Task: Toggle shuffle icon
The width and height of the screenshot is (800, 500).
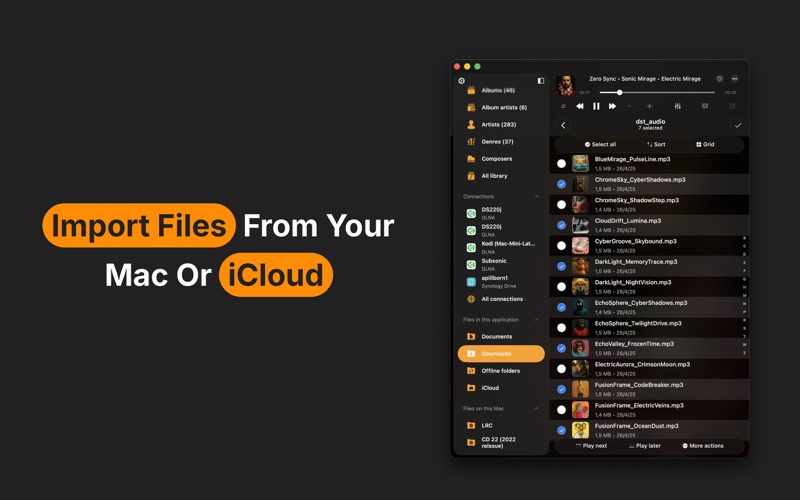Action: [629, 106]
